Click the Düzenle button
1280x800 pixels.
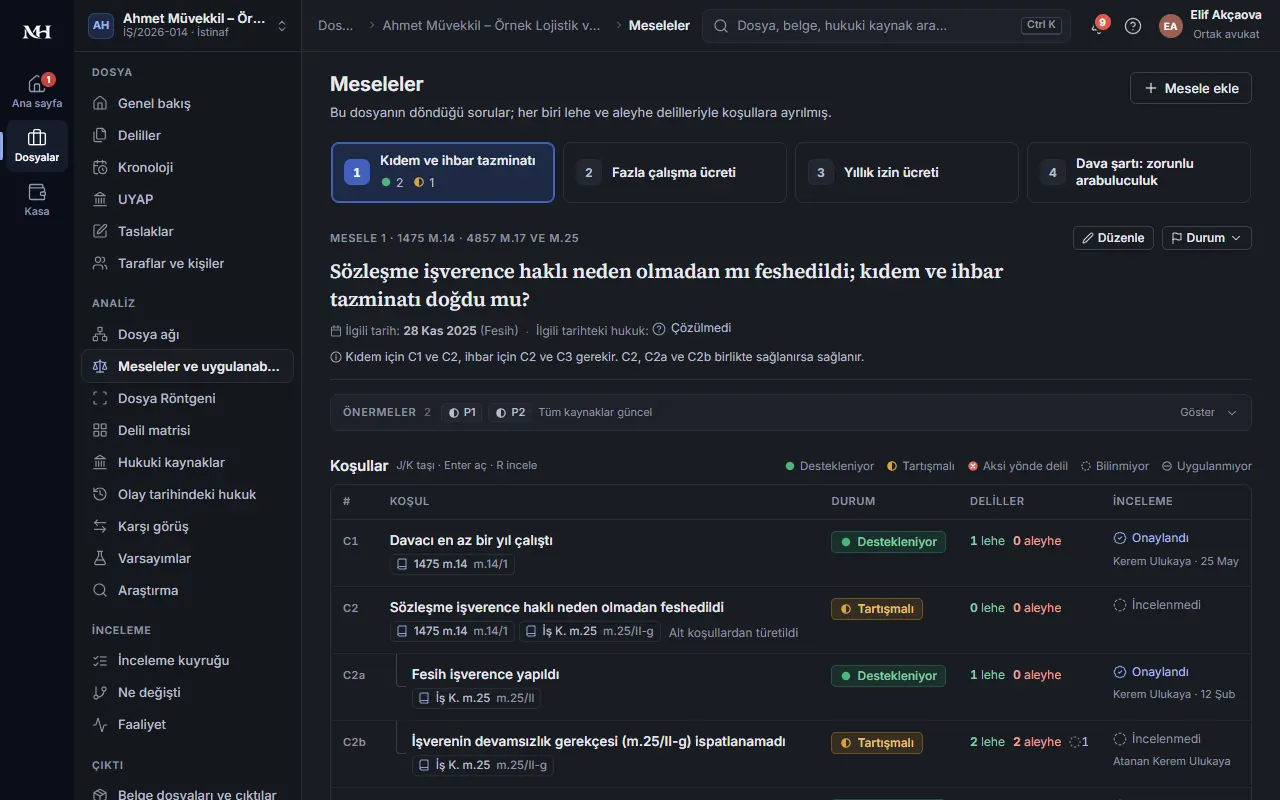1113,238
